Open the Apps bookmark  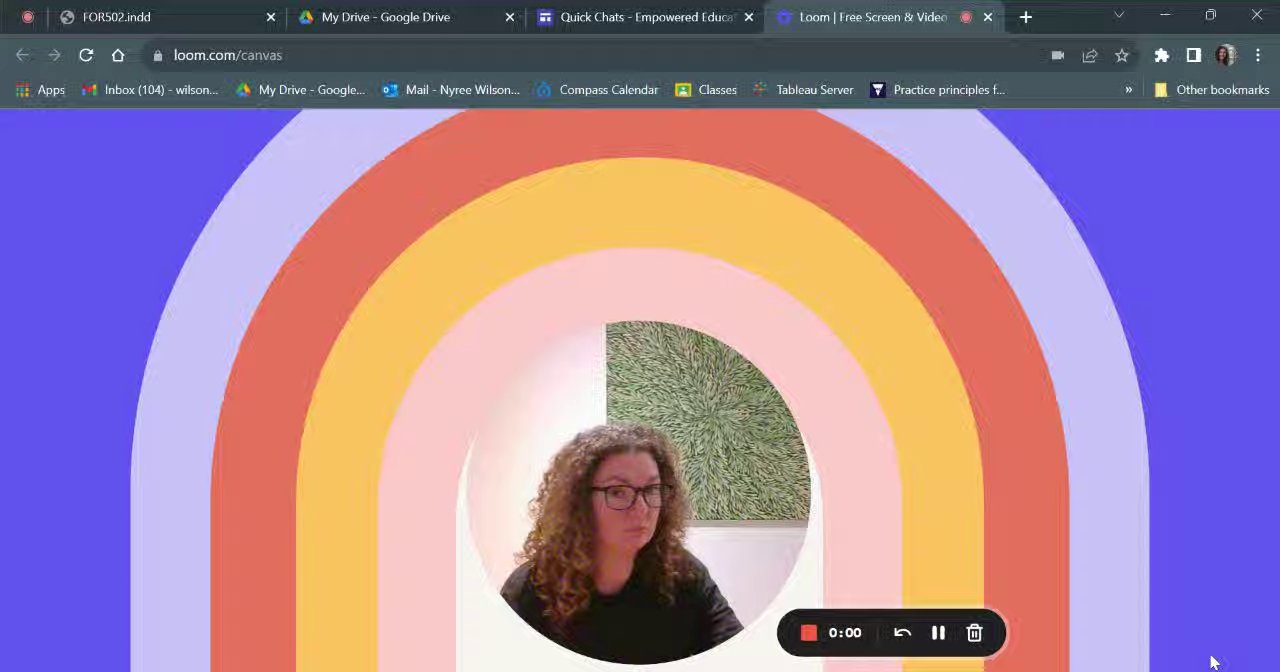pyautogui.click(x=40, y=90)
